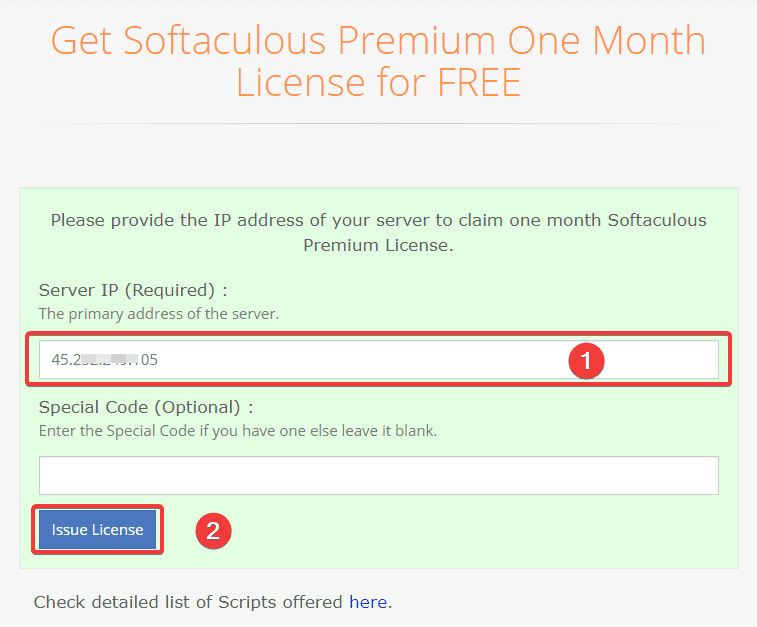
Task: Click the "Get Softaculous Premium One Month" heading line
Action: pos(378,41)
